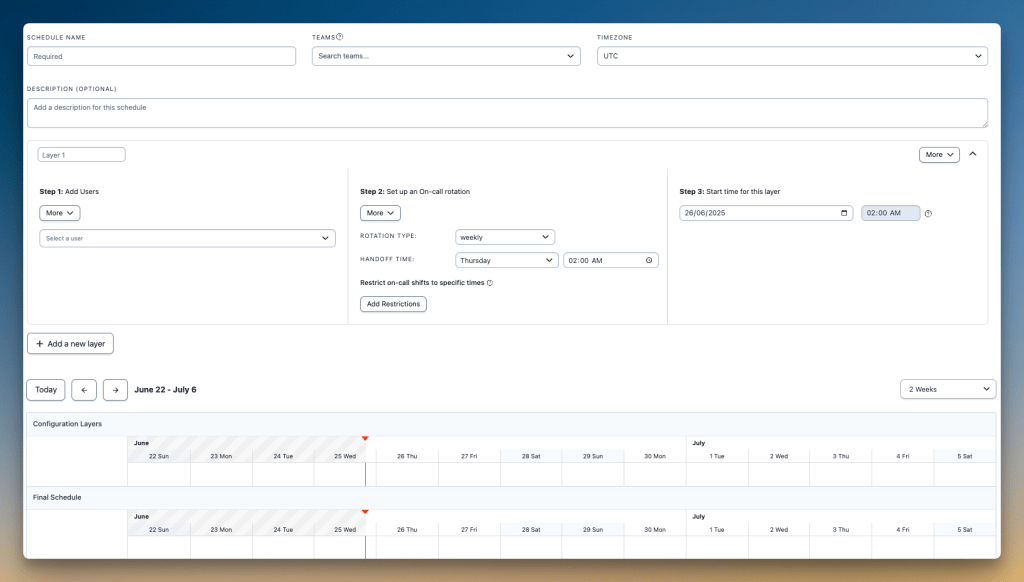Jump to Today in the schedule view

[45, 389]
